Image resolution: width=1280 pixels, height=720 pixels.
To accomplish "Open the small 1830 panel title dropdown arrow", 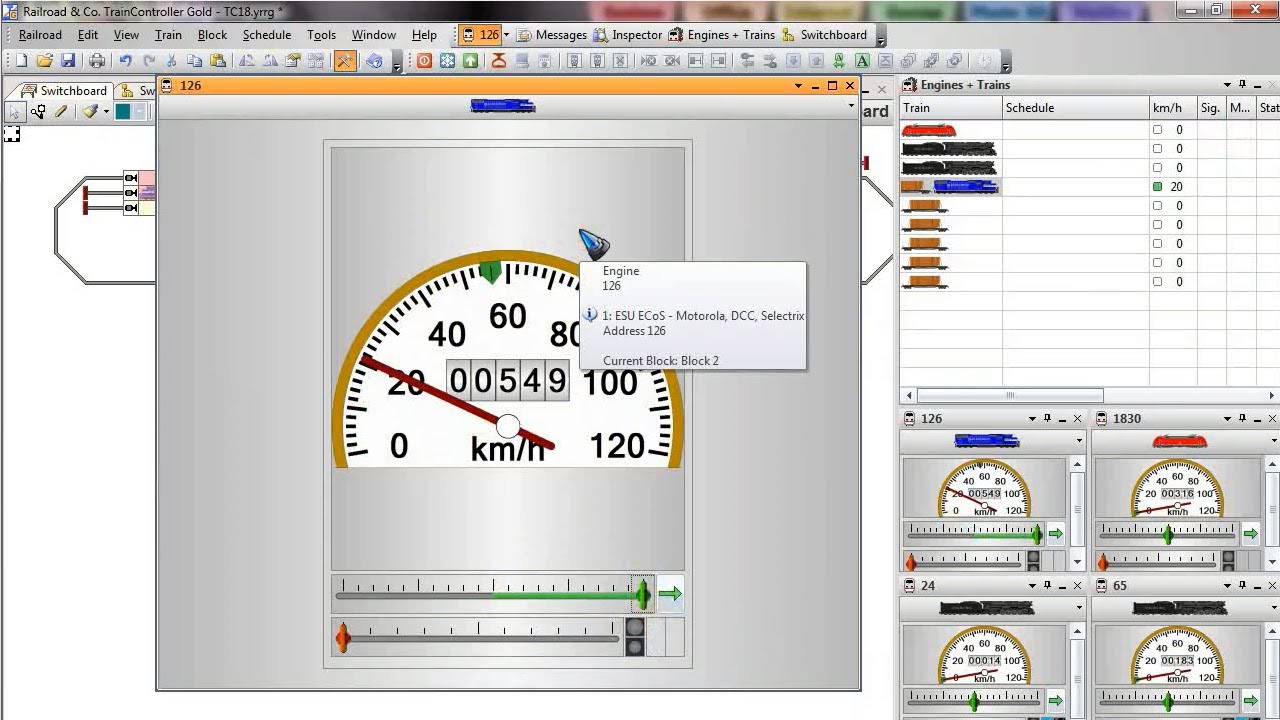I will [1228, 419].
